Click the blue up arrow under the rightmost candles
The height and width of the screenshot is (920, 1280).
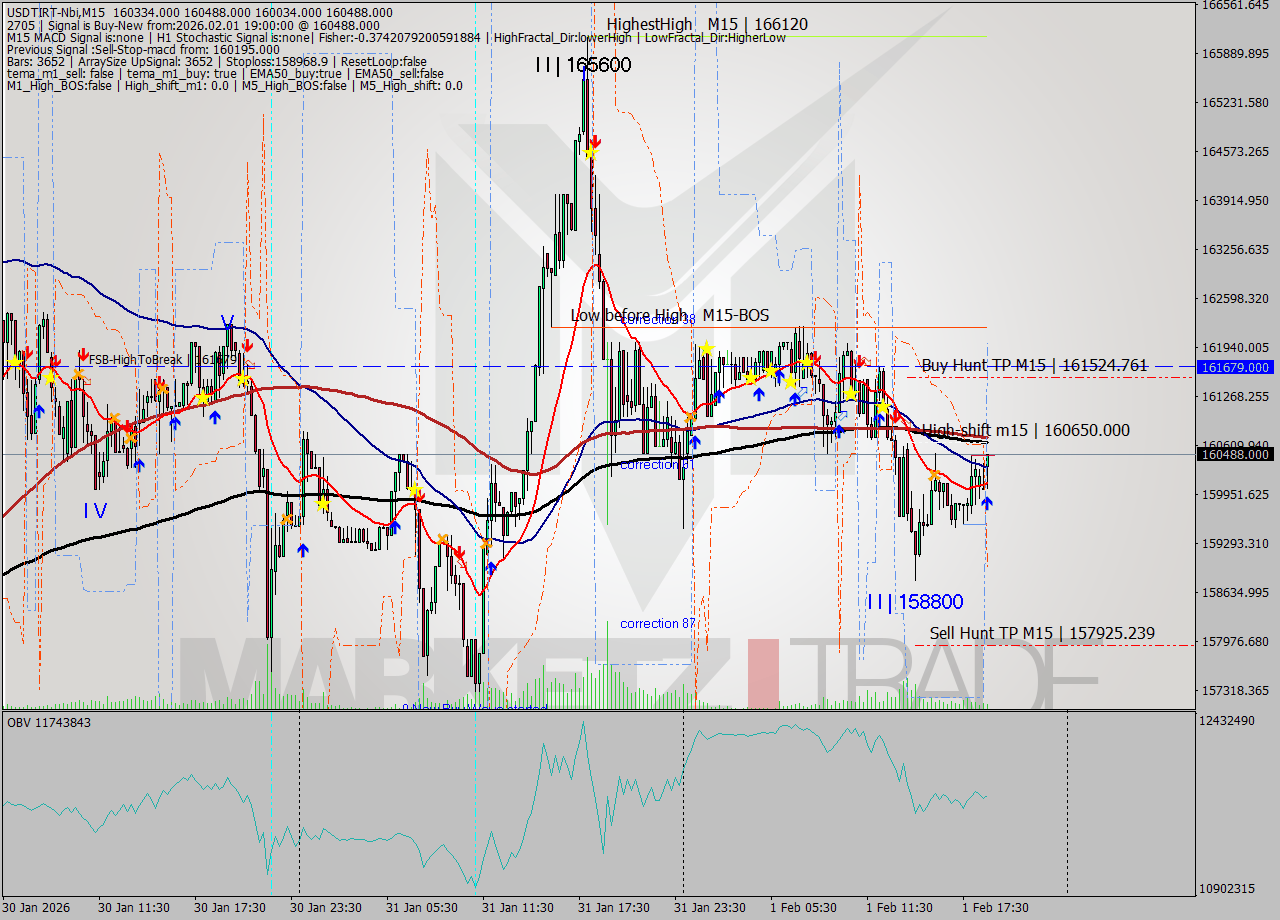click(986, 503)
